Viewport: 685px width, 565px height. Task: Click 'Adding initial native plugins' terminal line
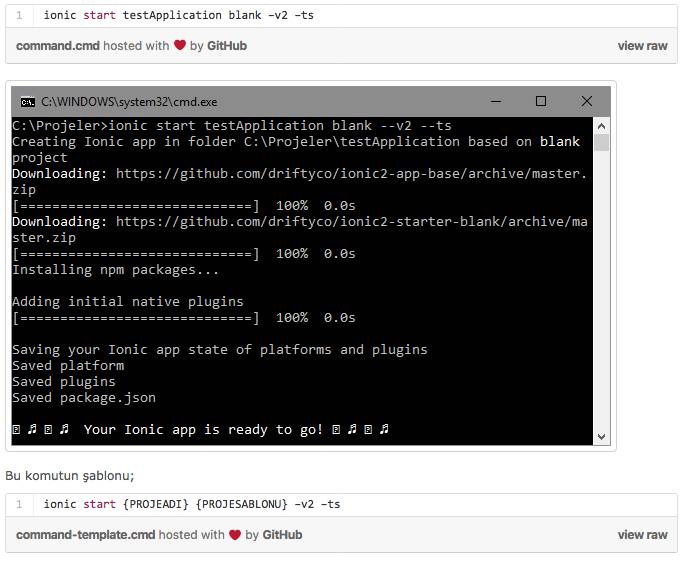[128, 302]
